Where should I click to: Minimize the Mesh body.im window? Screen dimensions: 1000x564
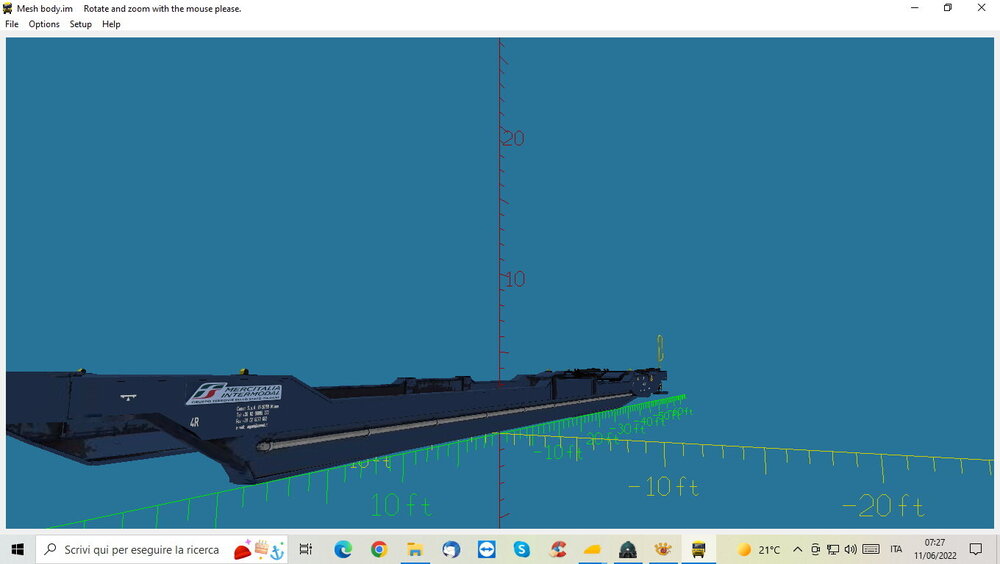tap(915, 8)
